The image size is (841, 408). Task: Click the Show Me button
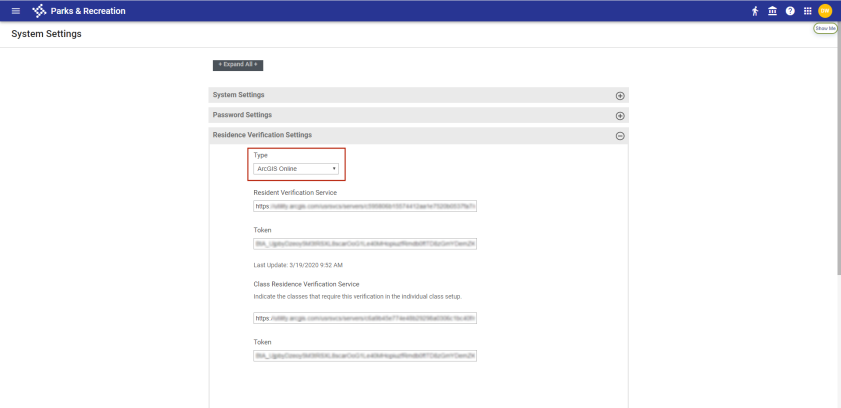click(x=825, y=29)
